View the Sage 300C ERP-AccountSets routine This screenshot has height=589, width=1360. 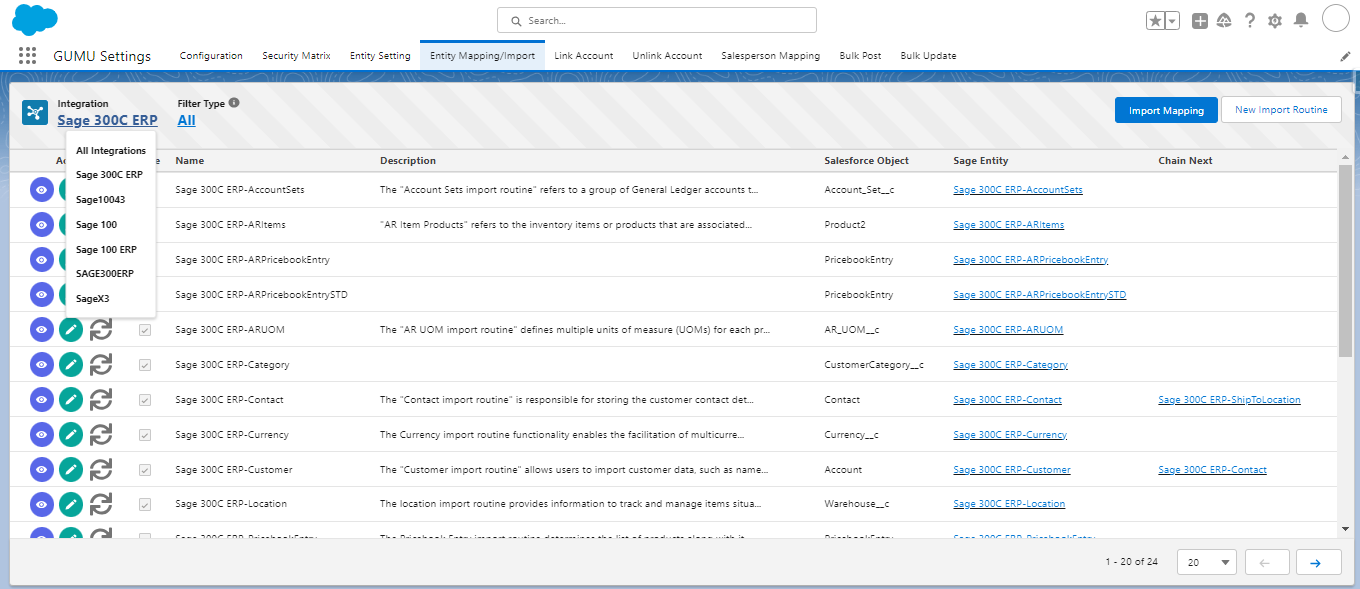click(41, 190)
